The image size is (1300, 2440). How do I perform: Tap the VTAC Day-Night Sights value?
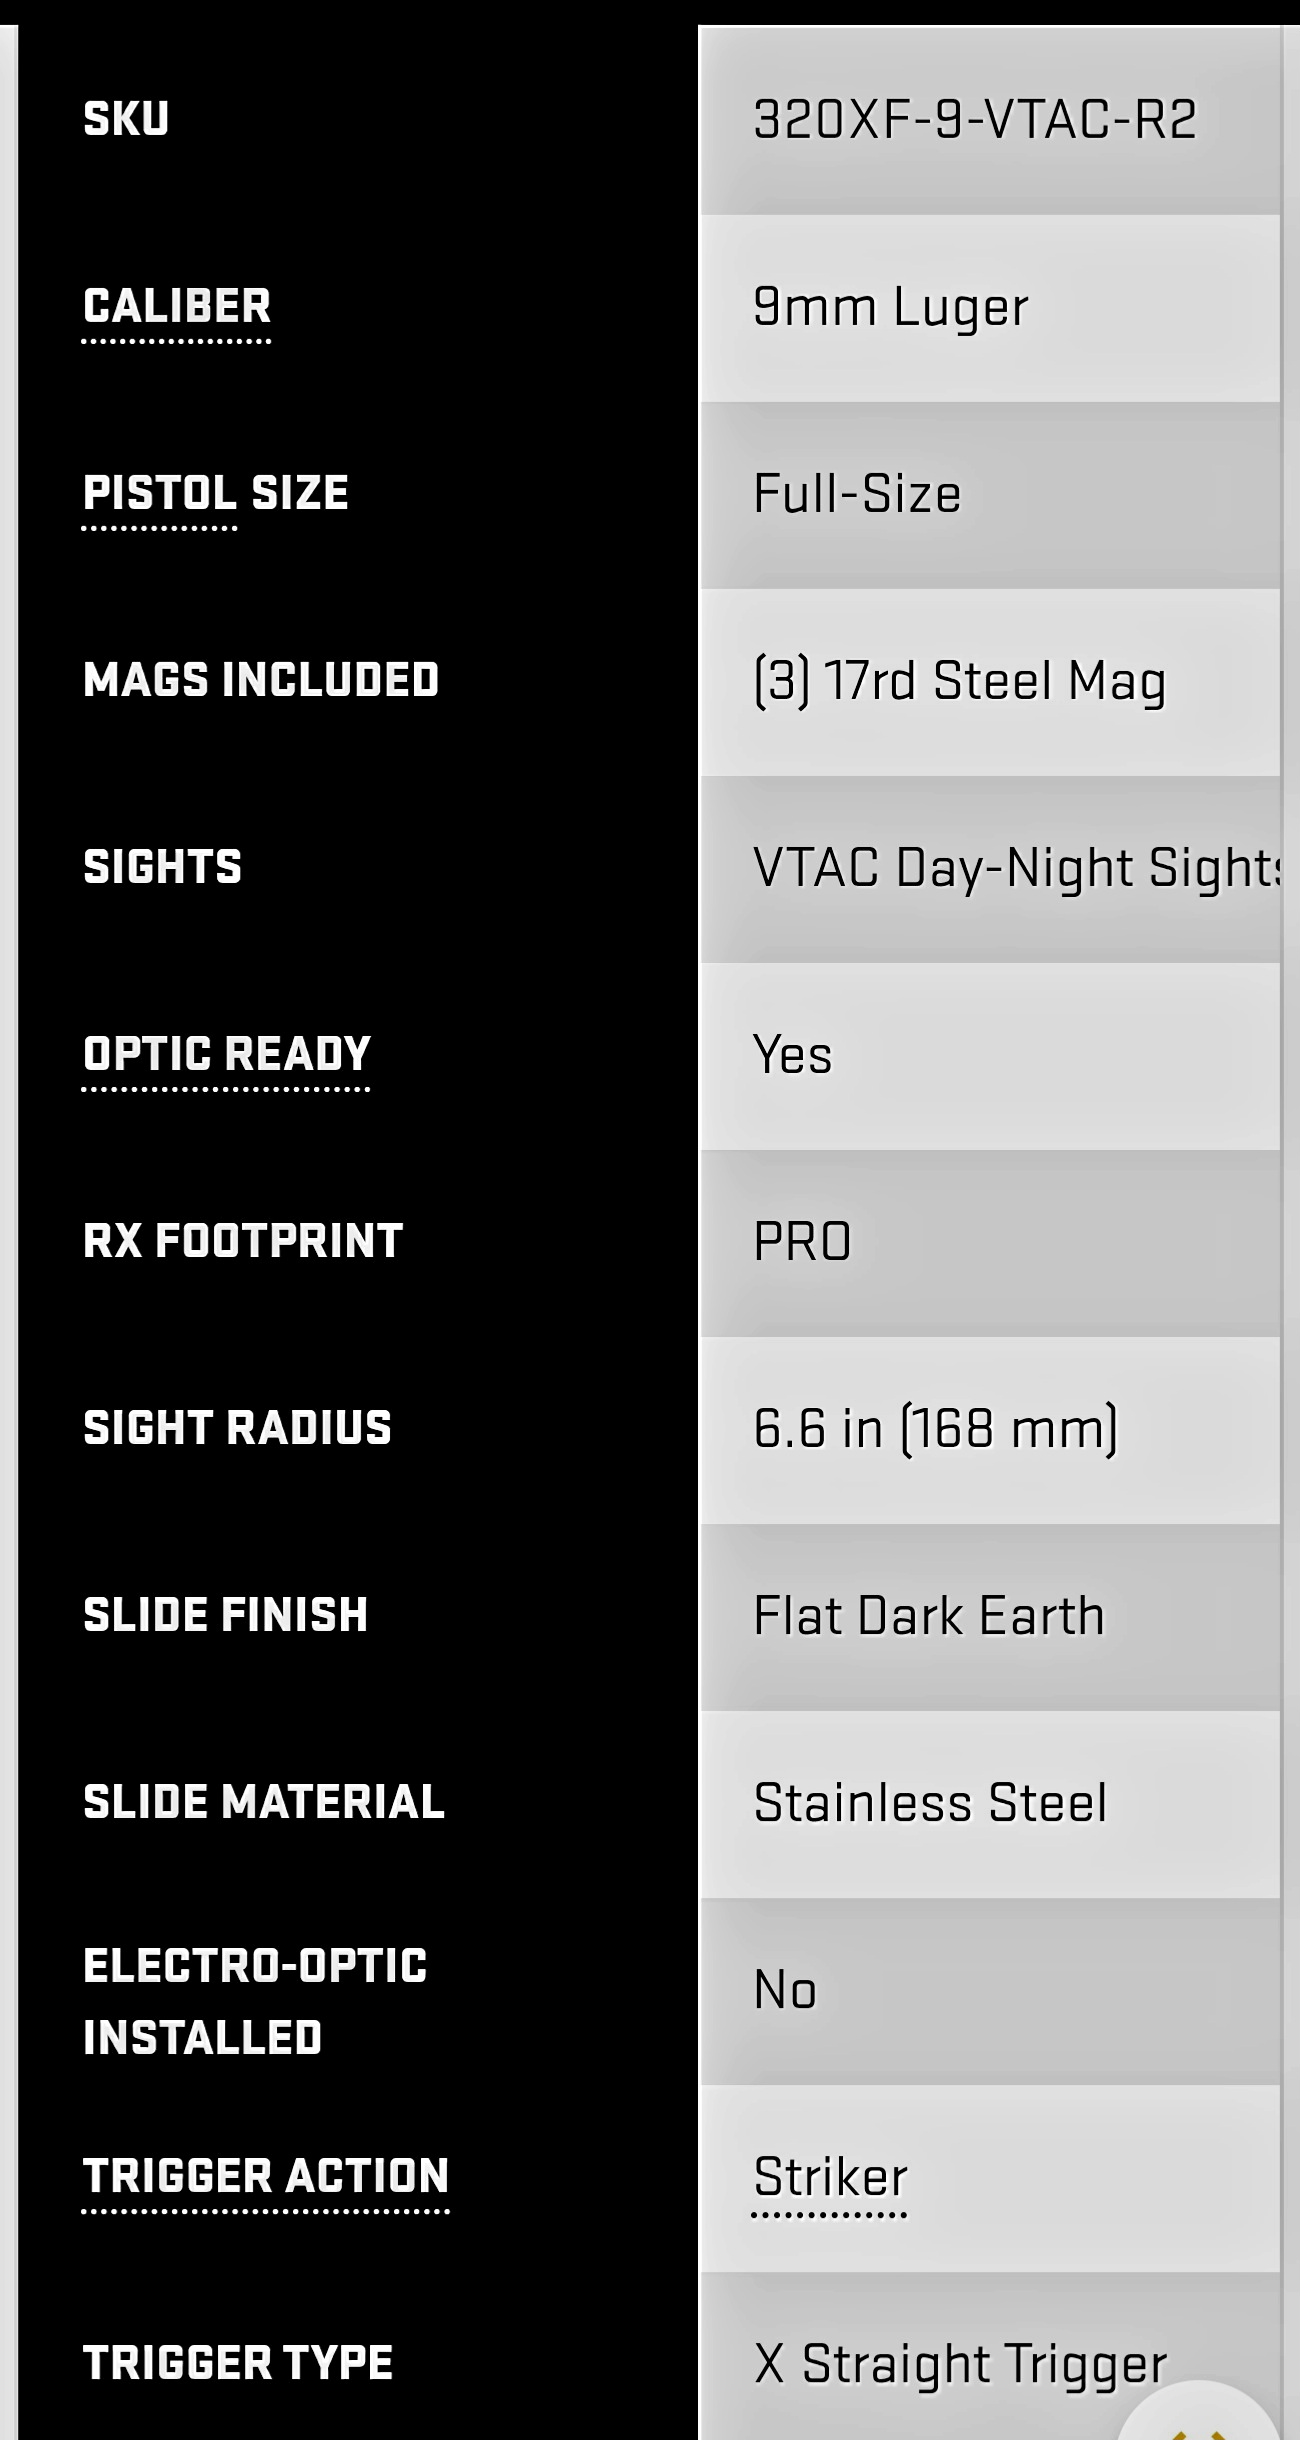tap(1015, 868)
